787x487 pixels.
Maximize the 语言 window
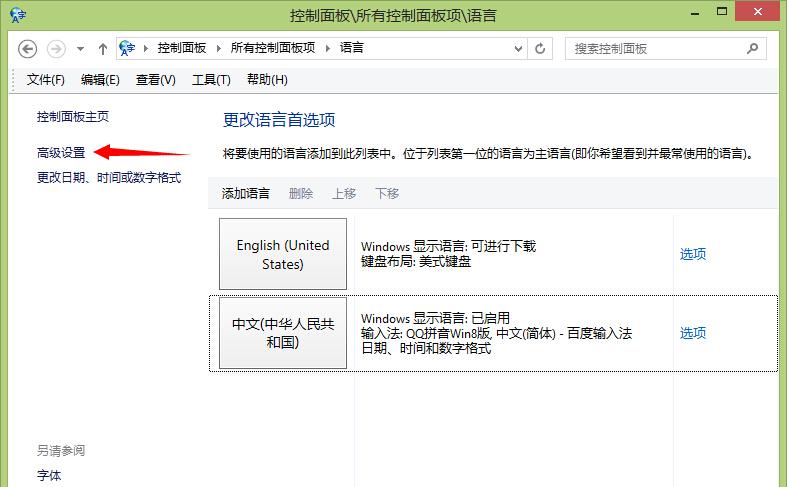click(x=722, y=12)
